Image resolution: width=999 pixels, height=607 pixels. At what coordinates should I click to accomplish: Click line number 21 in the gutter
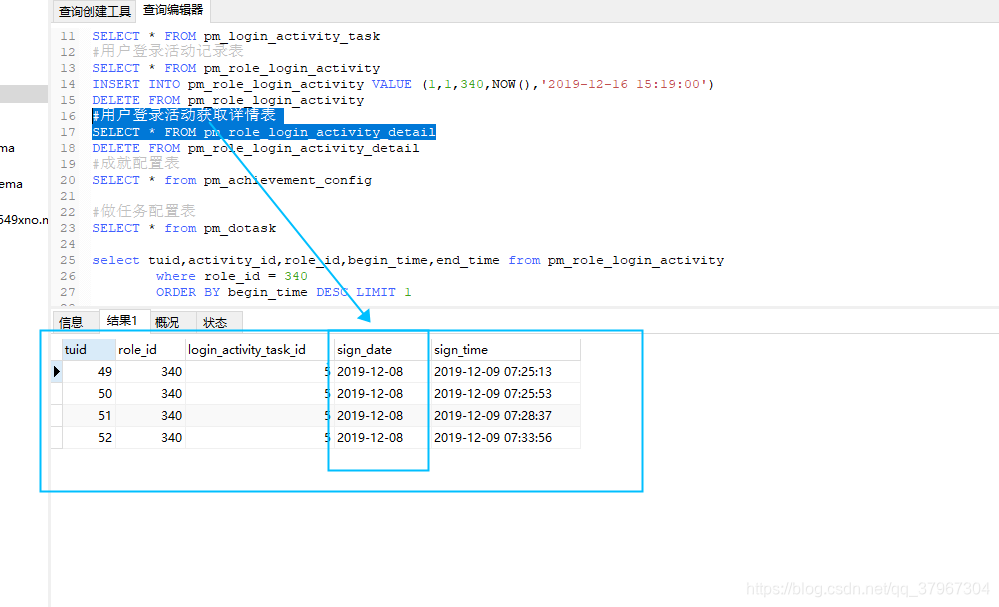coord(68,196)
